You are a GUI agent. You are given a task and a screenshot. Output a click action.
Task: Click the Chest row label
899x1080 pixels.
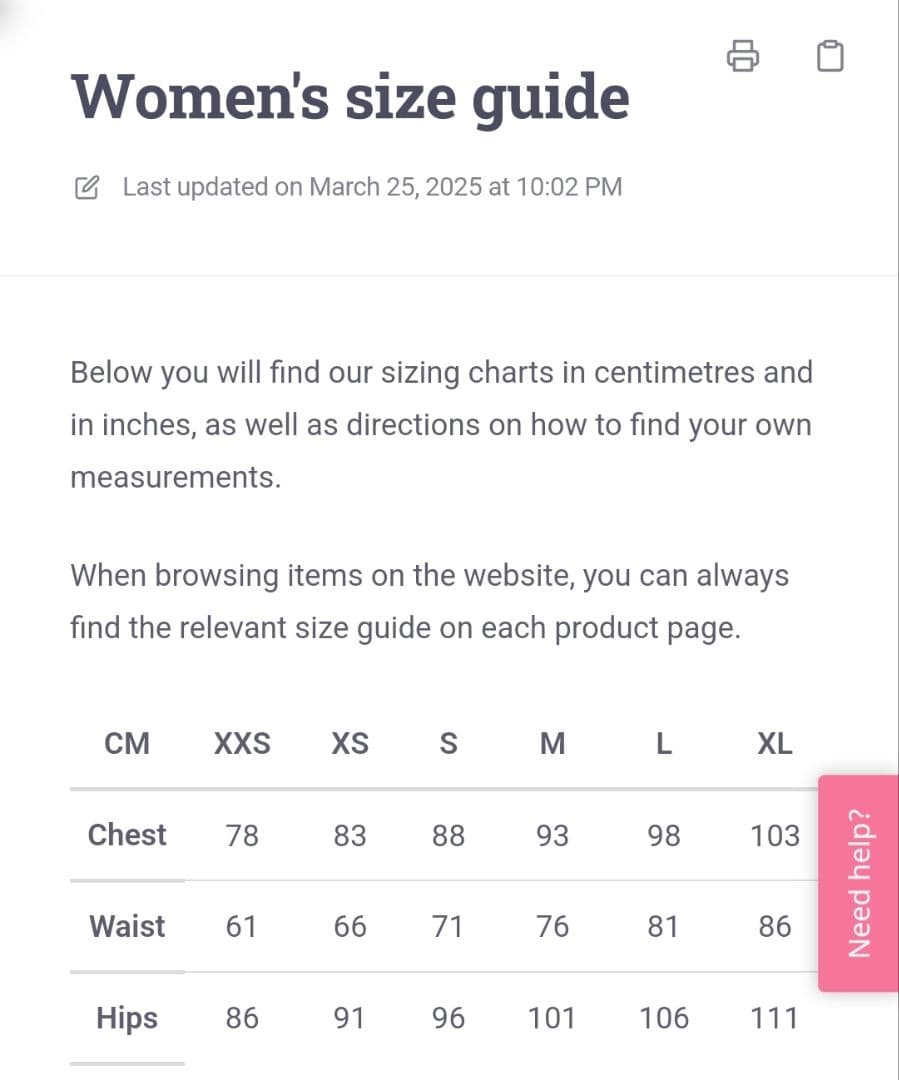click(x=127, y=835)
